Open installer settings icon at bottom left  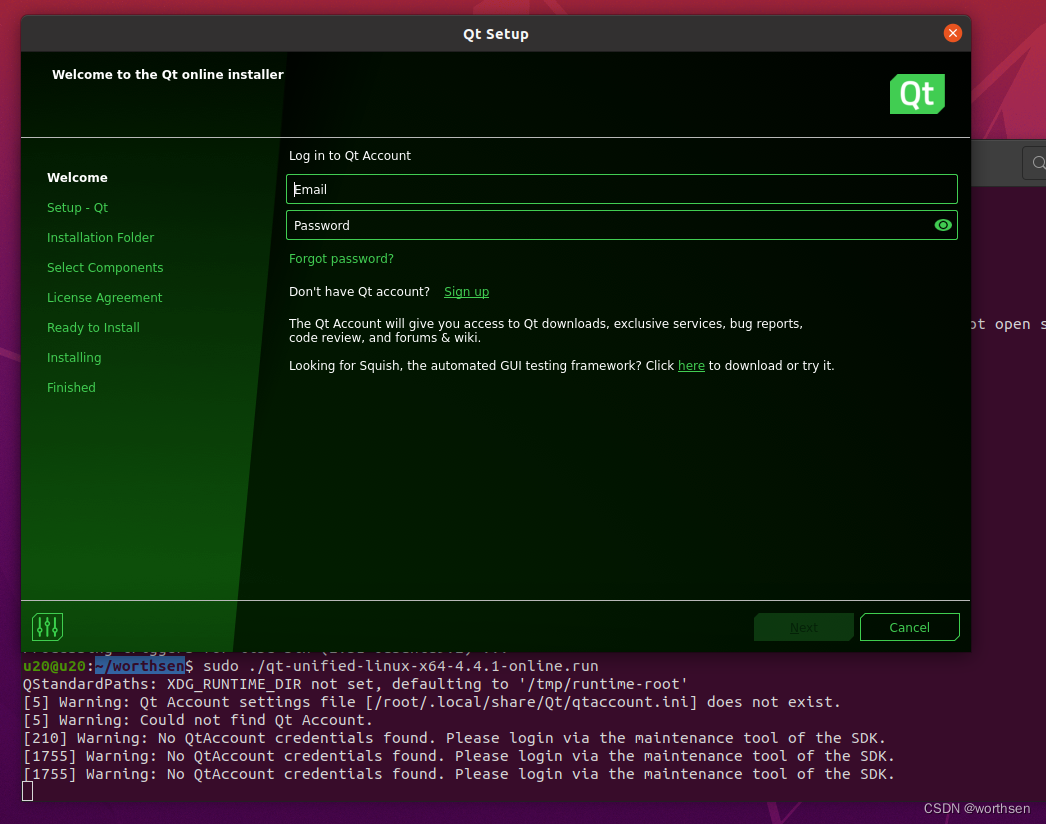pos(47,627)
